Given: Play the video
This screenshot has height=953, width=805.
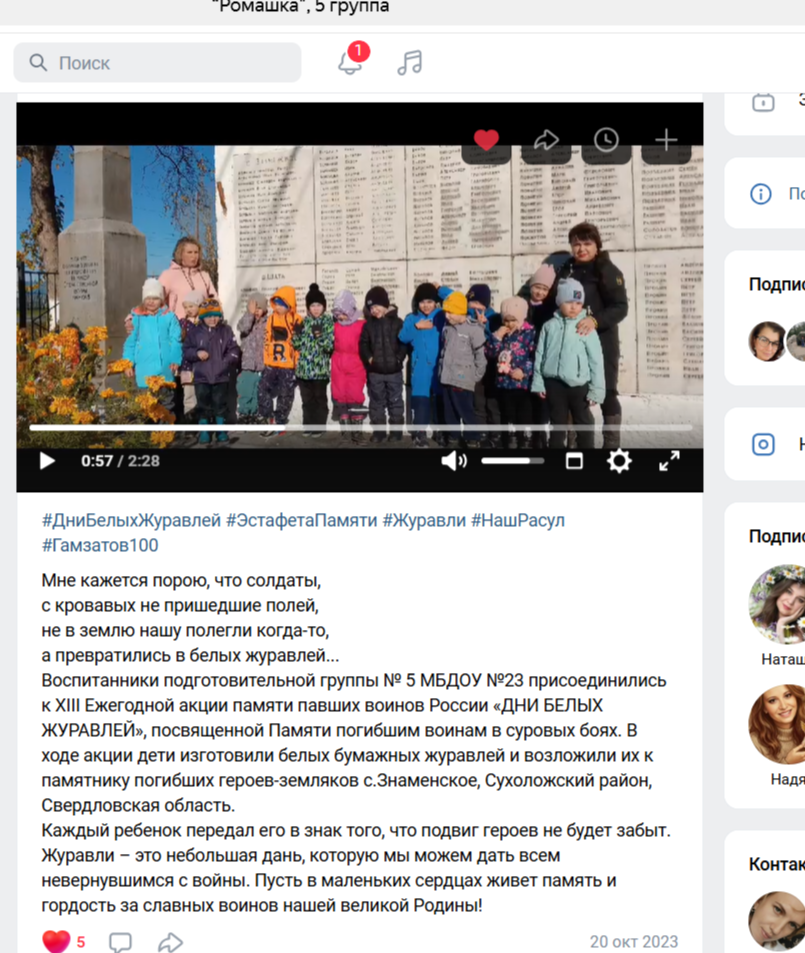Looking at the screenshot, I should coord(47,461).
